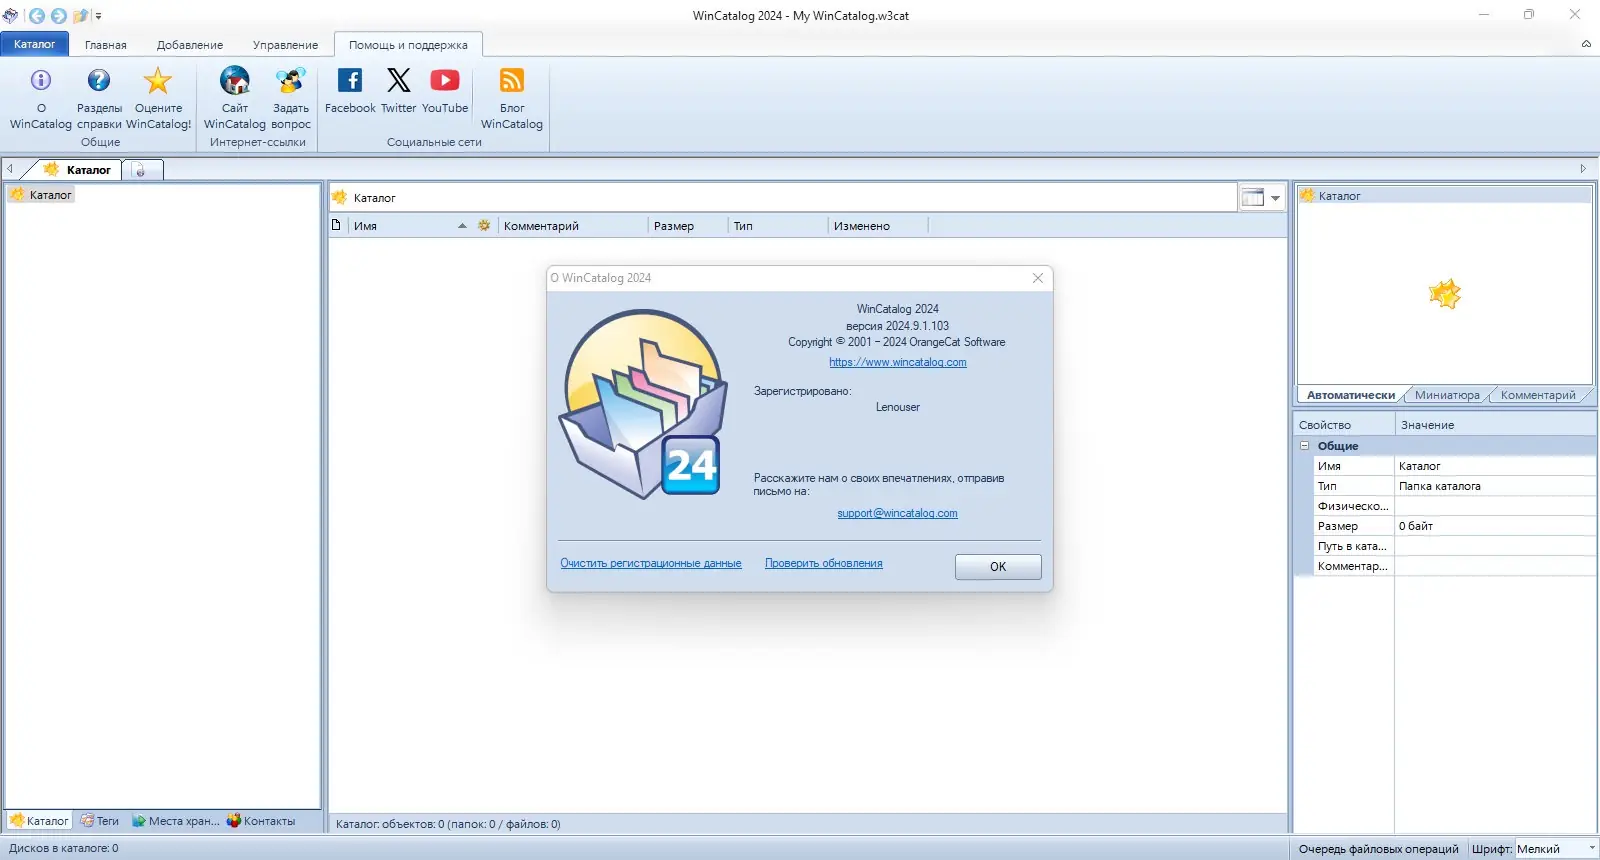
Task: Click the star column header icon
Action: [484, 226]
